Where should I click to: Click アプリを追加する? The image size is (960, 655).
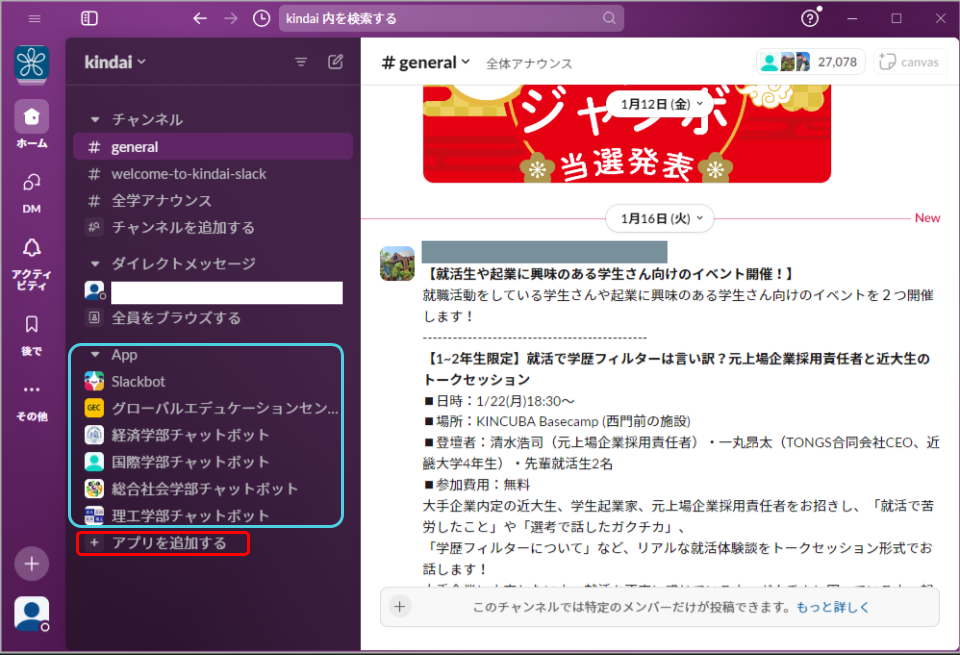click(x=168, y=543)
